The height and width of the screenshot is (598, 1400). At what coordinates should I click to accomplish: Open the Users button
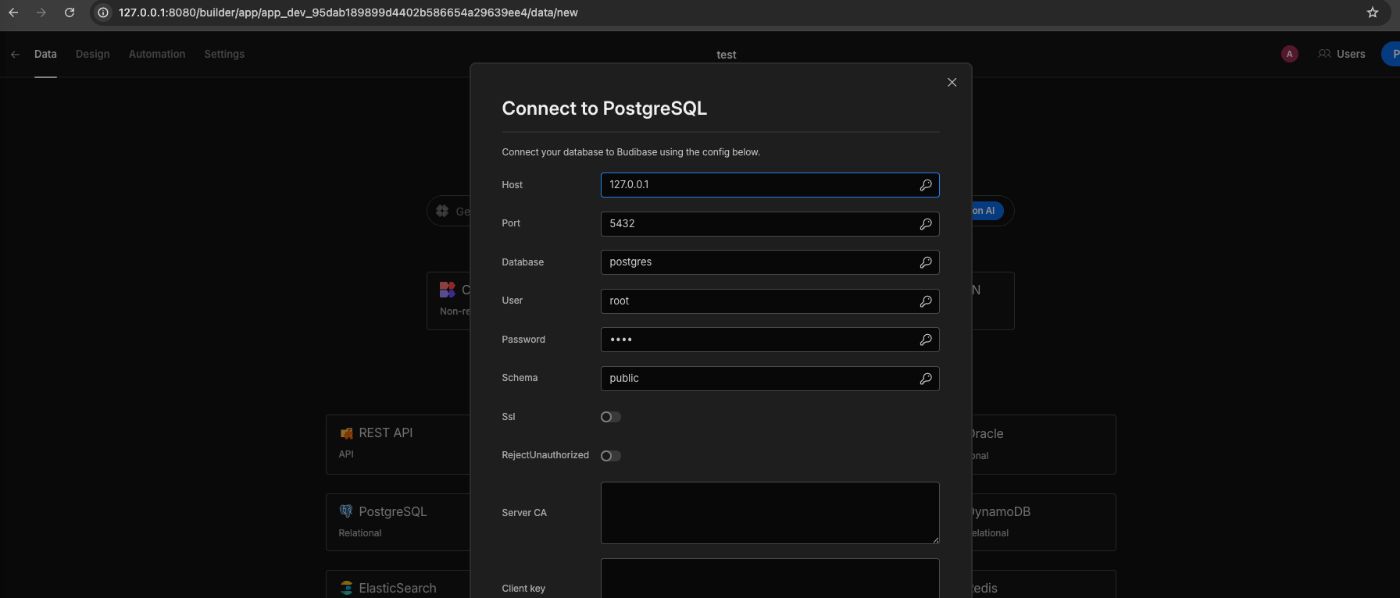click(1341, 54)
